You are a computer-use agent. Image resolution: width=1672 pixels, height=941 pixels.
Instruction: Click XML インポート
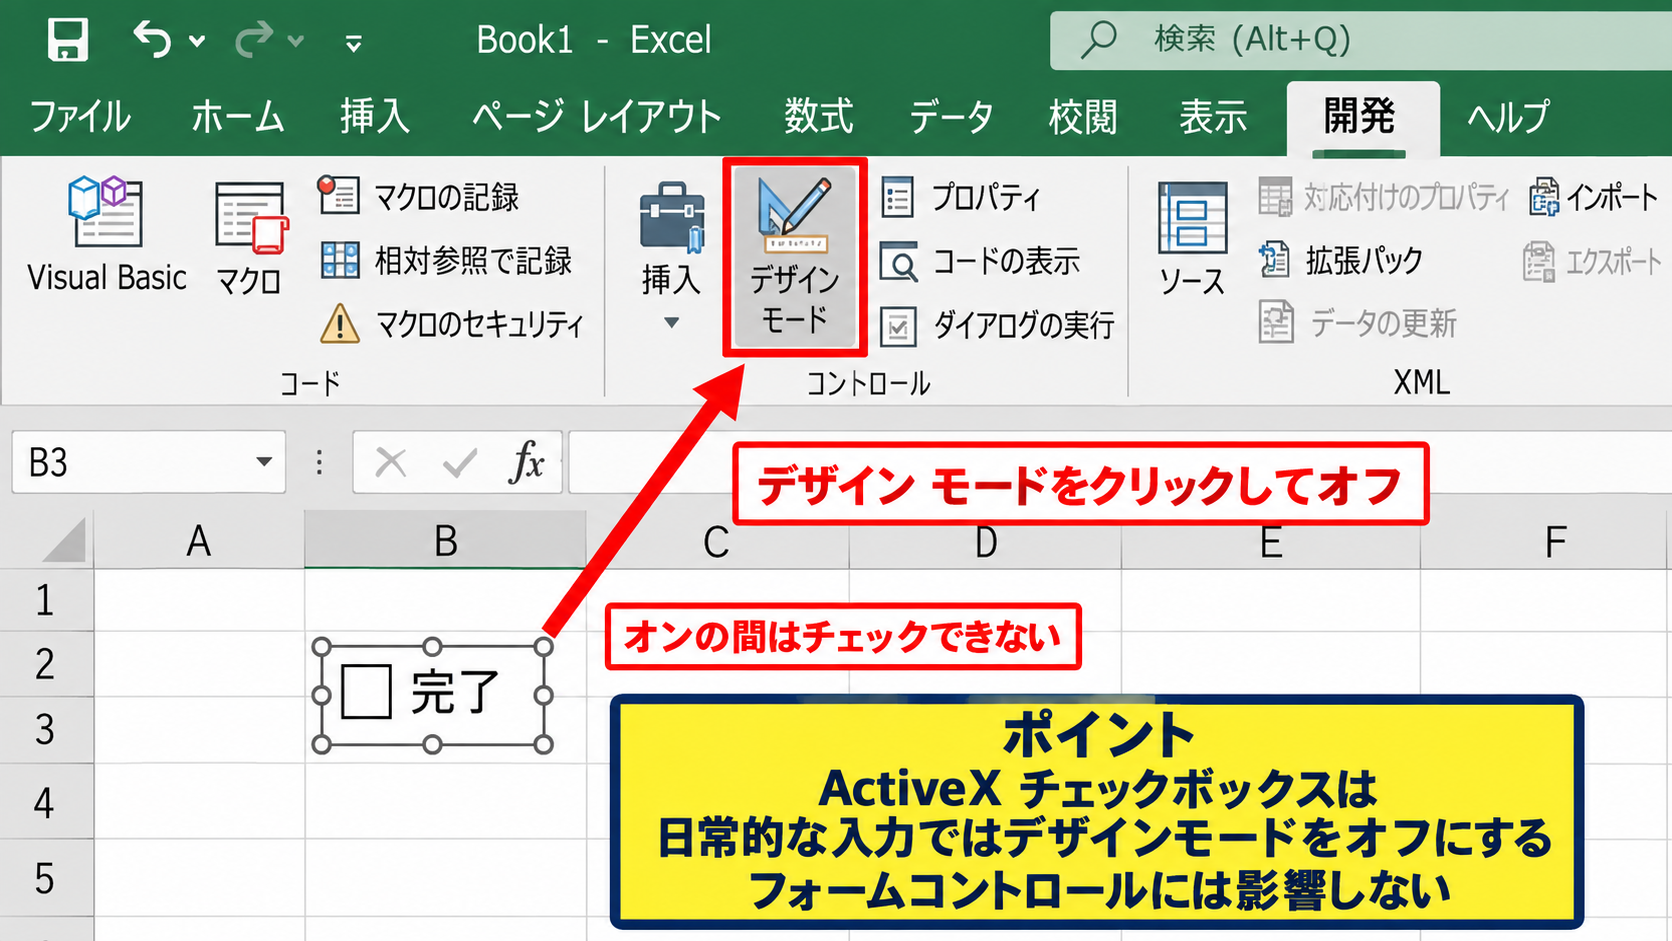1594,196
